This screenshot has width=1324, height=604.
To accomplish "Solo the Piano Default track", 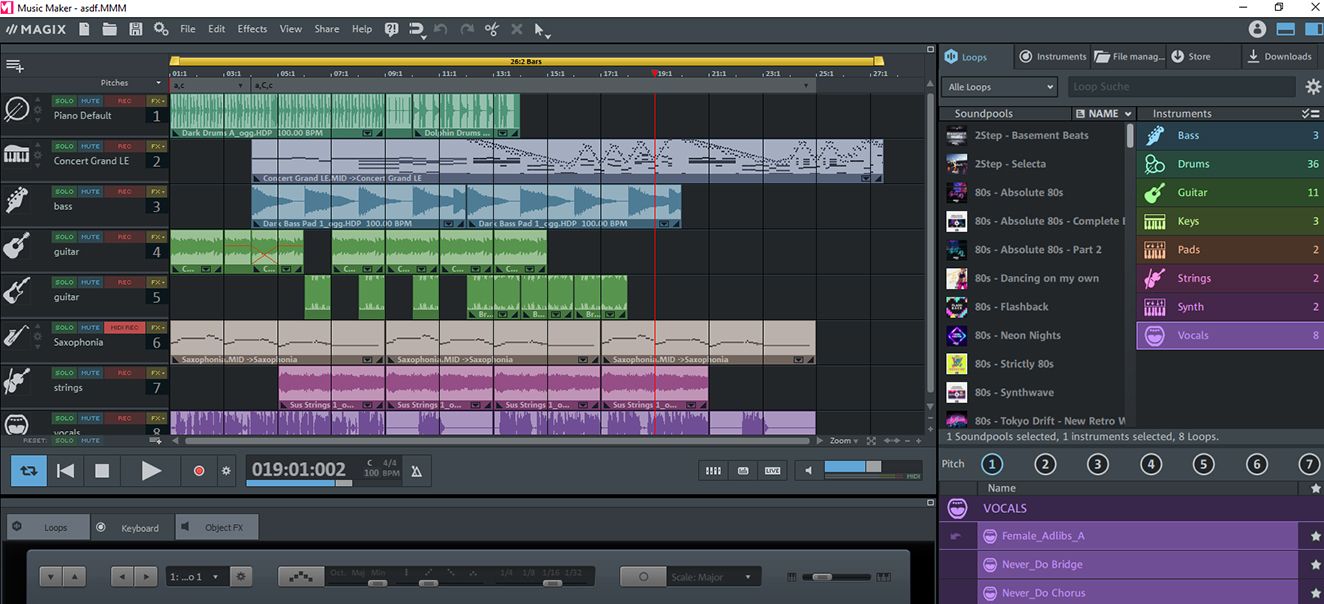I will [x=63, y=100].
